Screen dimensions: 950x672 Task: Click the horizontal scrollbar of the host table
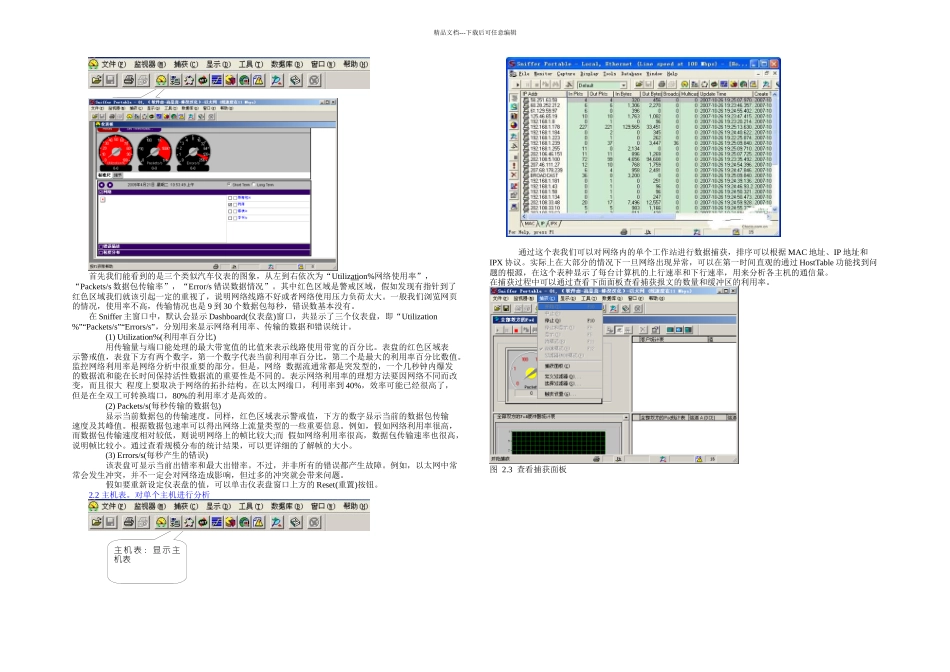(646, 217)
